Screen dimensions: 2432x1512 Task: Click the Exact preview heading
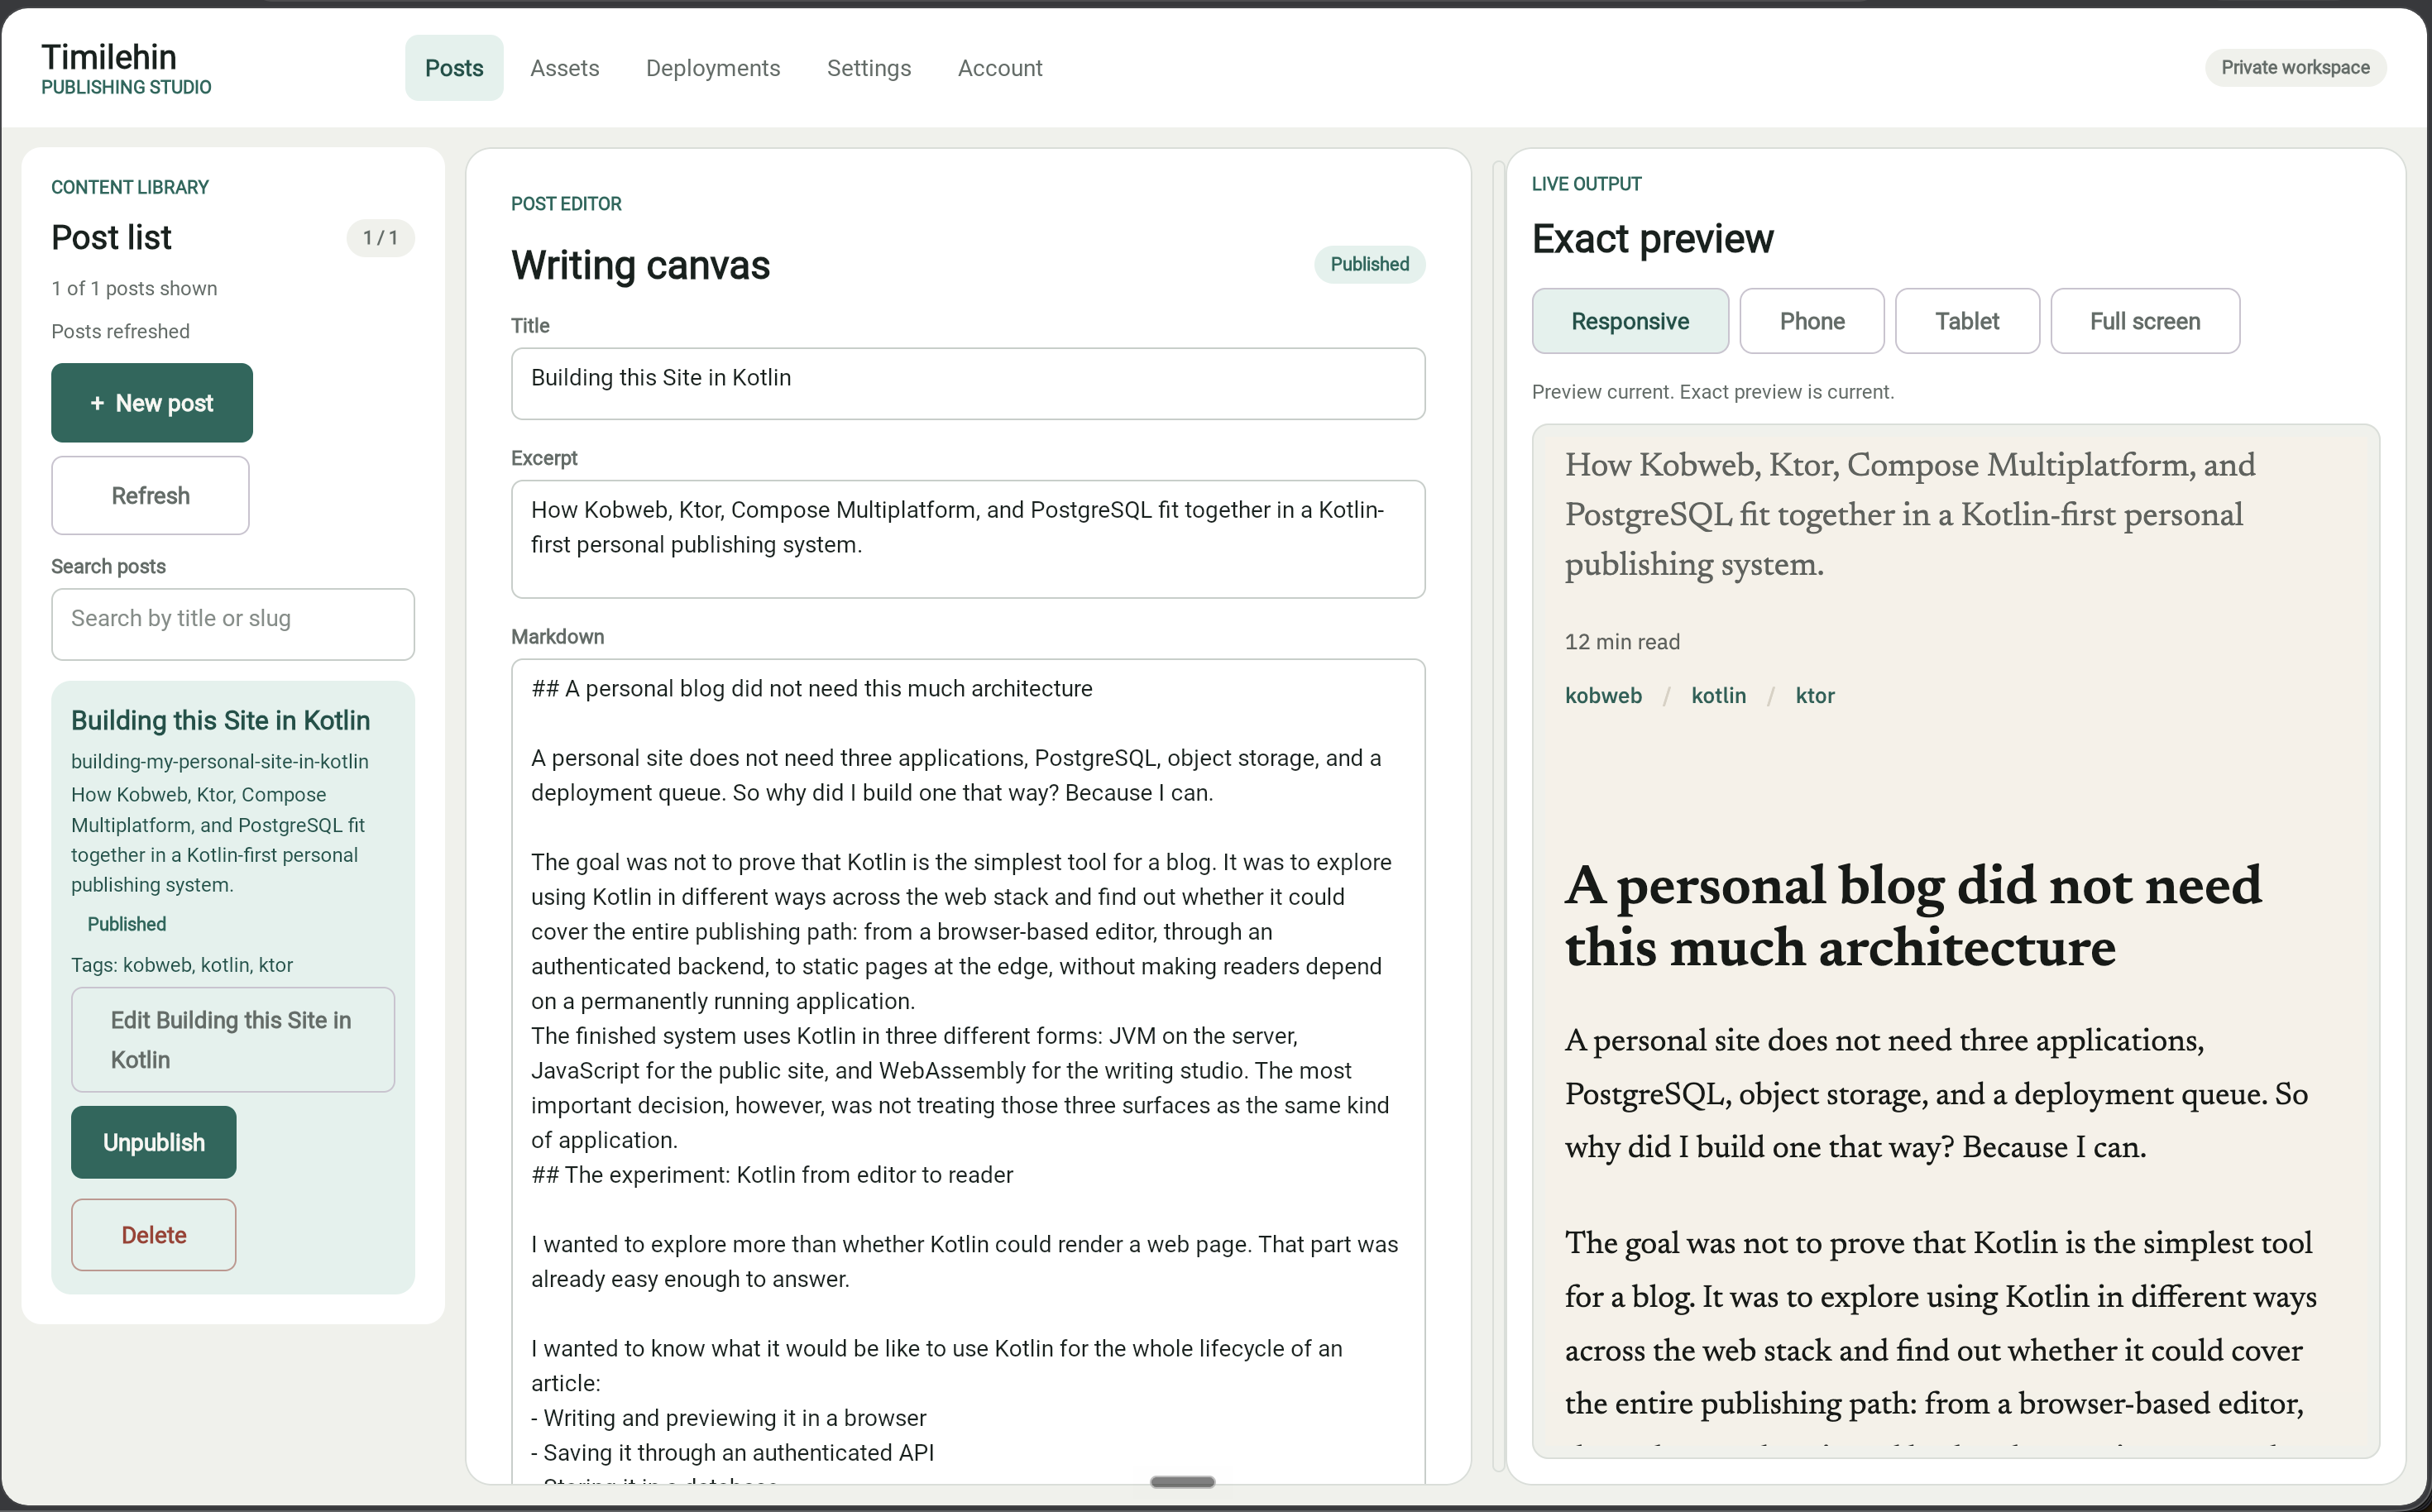(1653, 240)
